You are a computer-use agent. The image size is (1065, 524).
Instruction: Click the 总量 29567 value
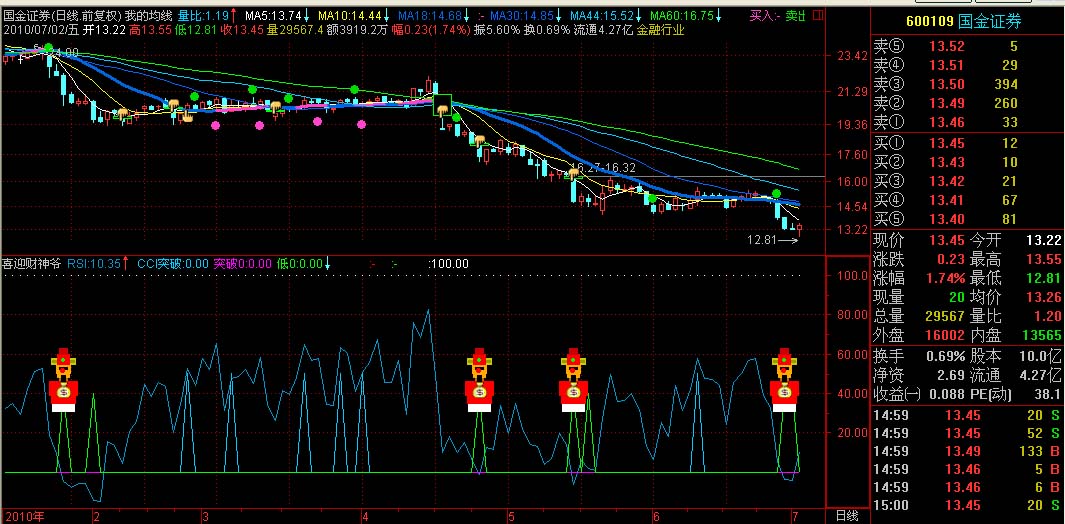tap(945, 316)
